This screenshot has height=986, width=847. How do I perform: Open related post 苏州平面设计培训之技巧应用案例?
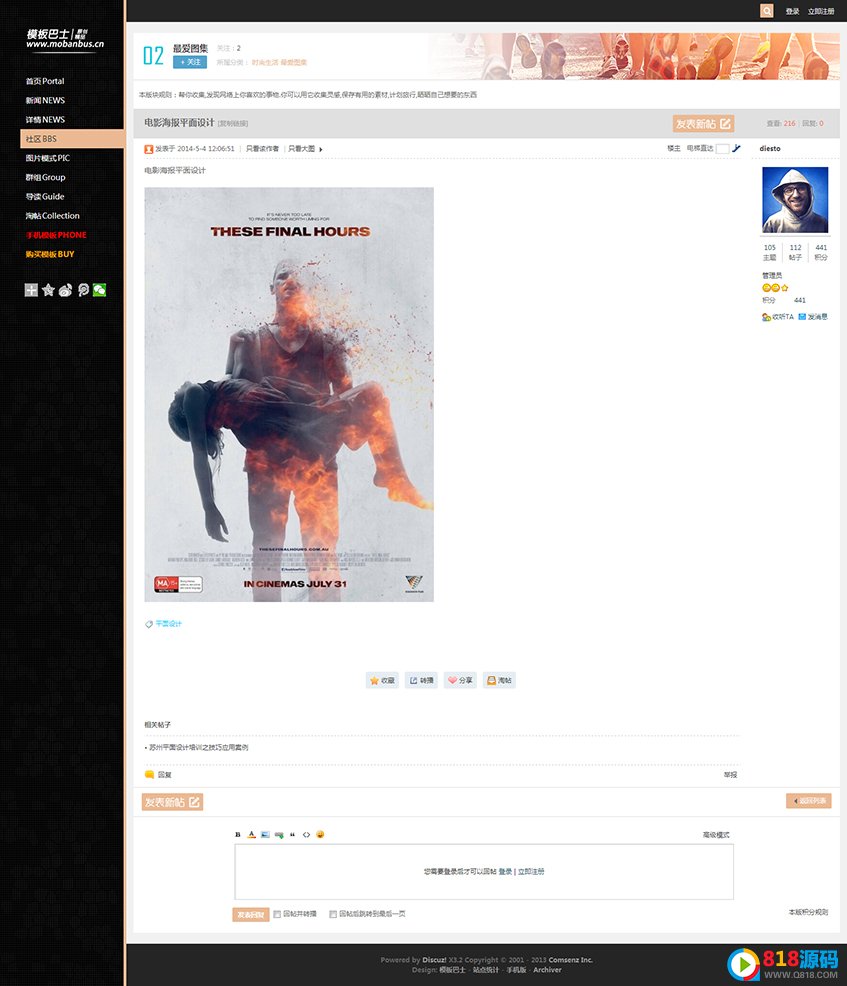199,748
